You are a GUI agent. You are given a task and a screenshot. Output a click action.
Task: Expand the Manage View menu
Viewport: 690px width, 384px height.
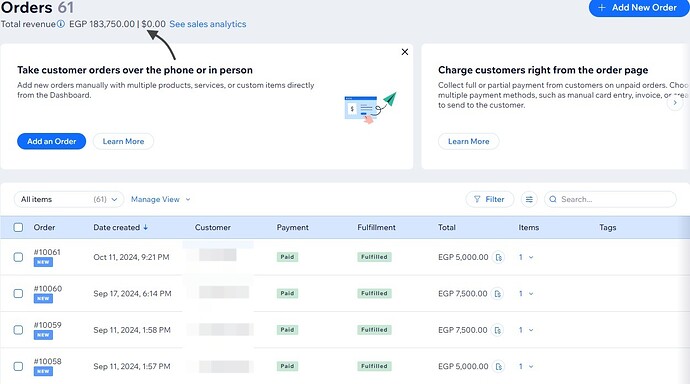tap(161, 199)
